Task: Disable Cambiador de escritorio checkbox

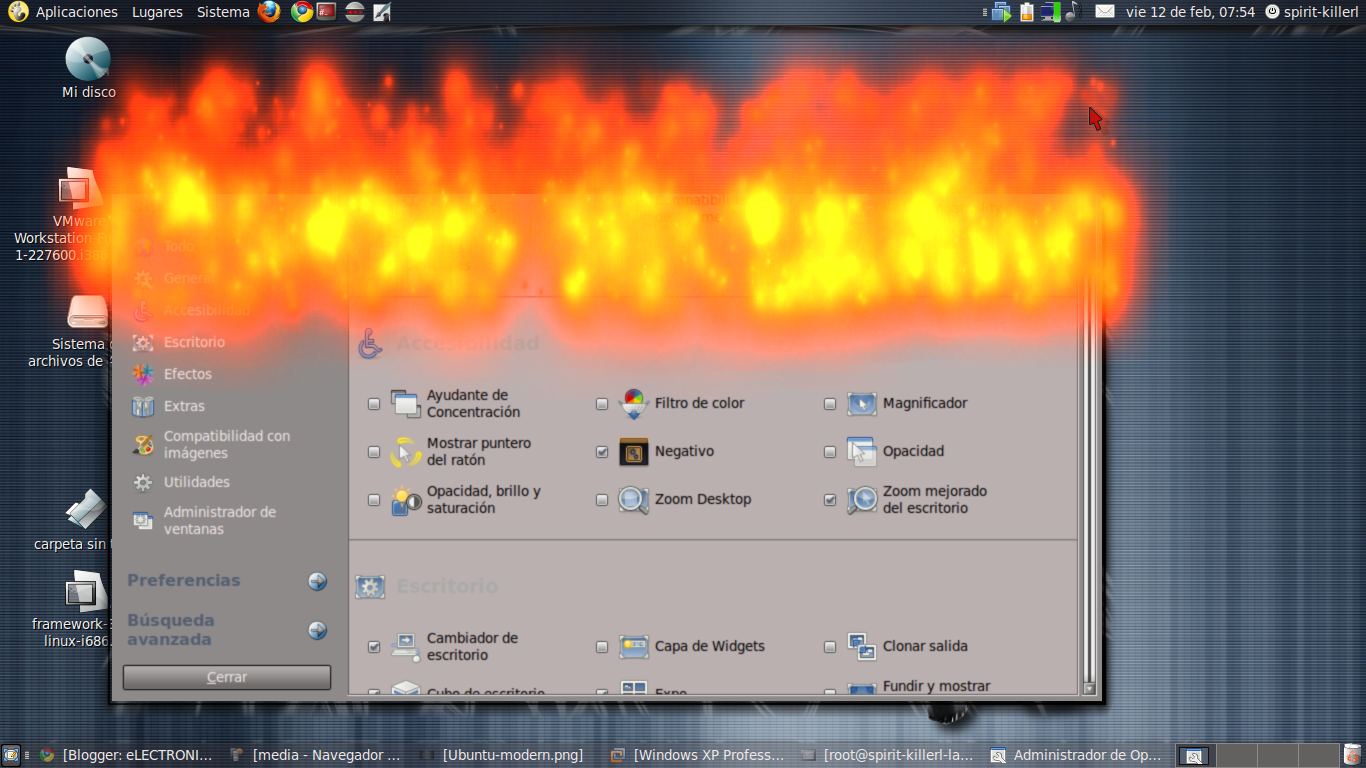Action: pyautogui.click(x=374, y=647)
